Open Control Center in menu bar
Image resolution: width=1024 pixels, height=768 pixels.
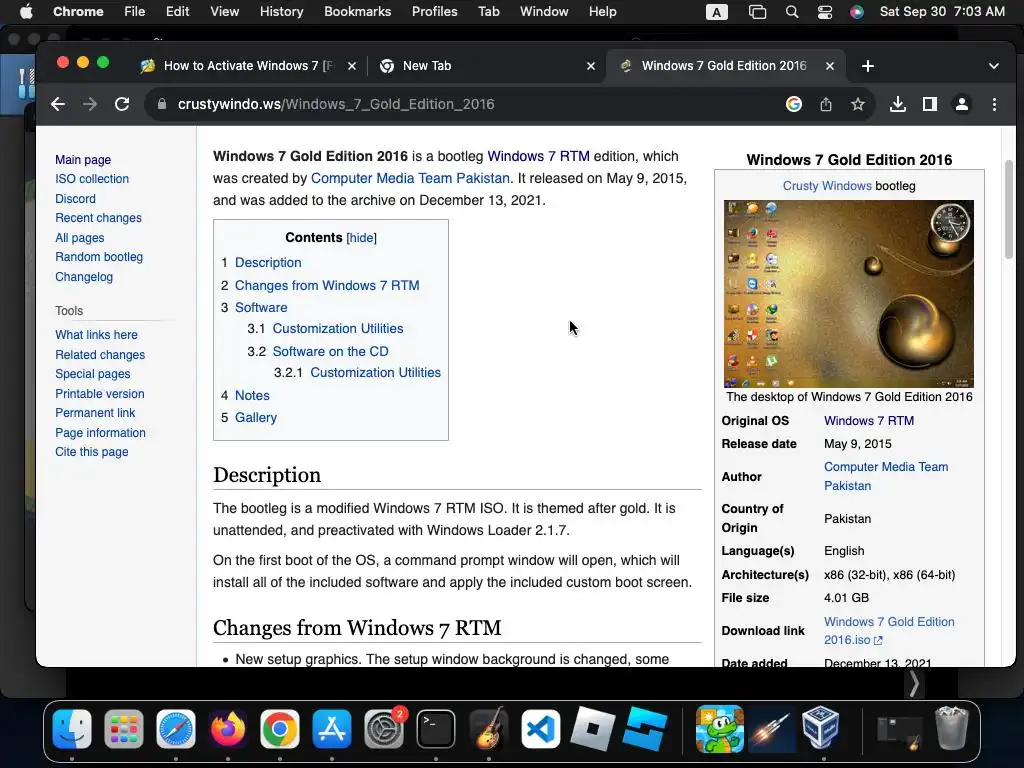tap(825, 12)
